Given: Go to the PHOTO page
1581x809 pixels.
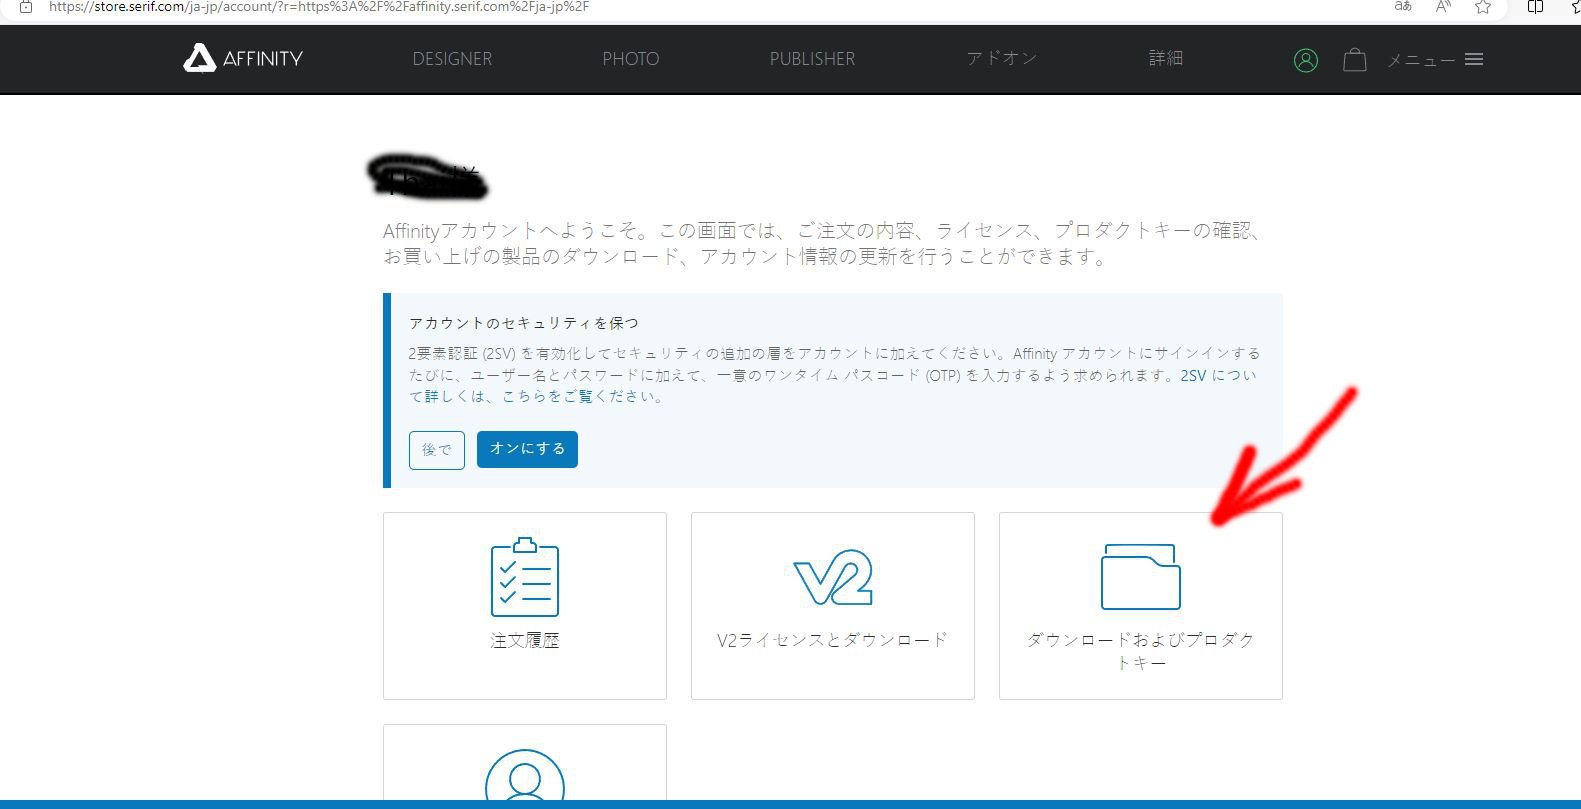Looking at the screenshot, I should pyautogui.click(x=631, y=59).
